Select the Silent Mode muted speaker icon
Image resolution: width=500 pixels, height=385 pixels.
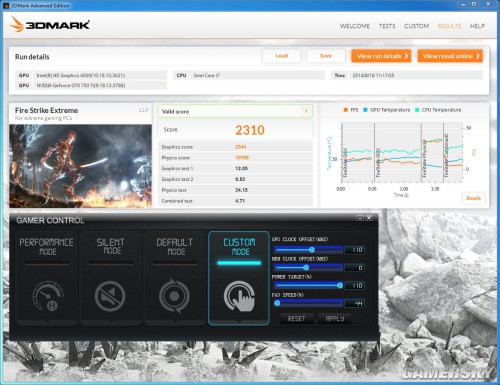pyautogui.click(x=110, y=296)
